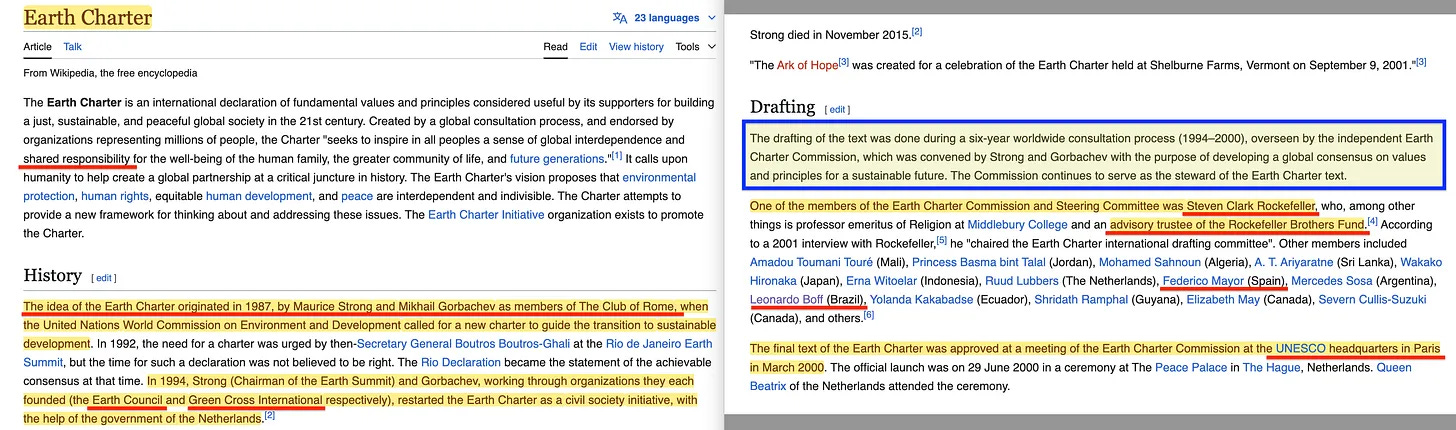Follow the future generations link
1456x430 pixels.
[558, 159]
